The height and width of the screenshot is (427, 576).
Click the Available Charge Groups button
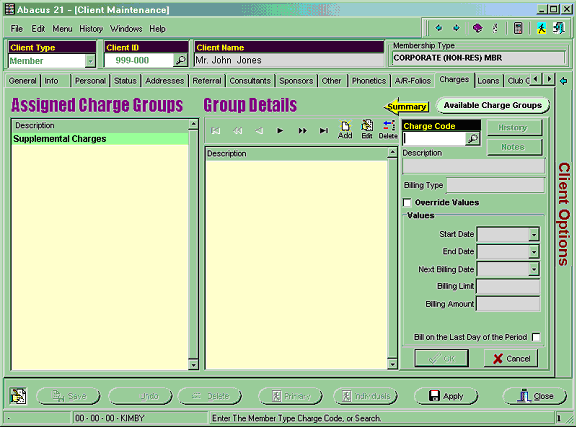(x=493, y=105)
